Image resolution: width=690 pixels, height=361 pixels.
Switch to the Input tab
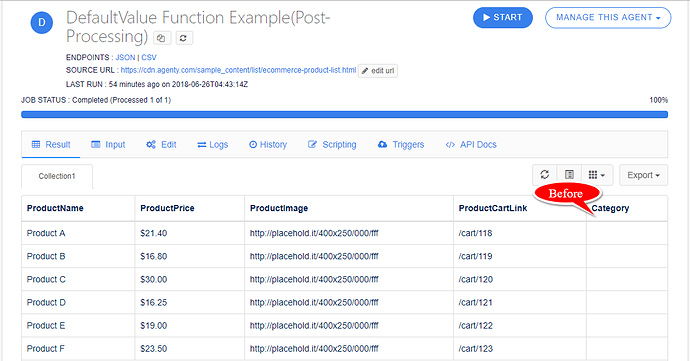(x=108, y=144)
